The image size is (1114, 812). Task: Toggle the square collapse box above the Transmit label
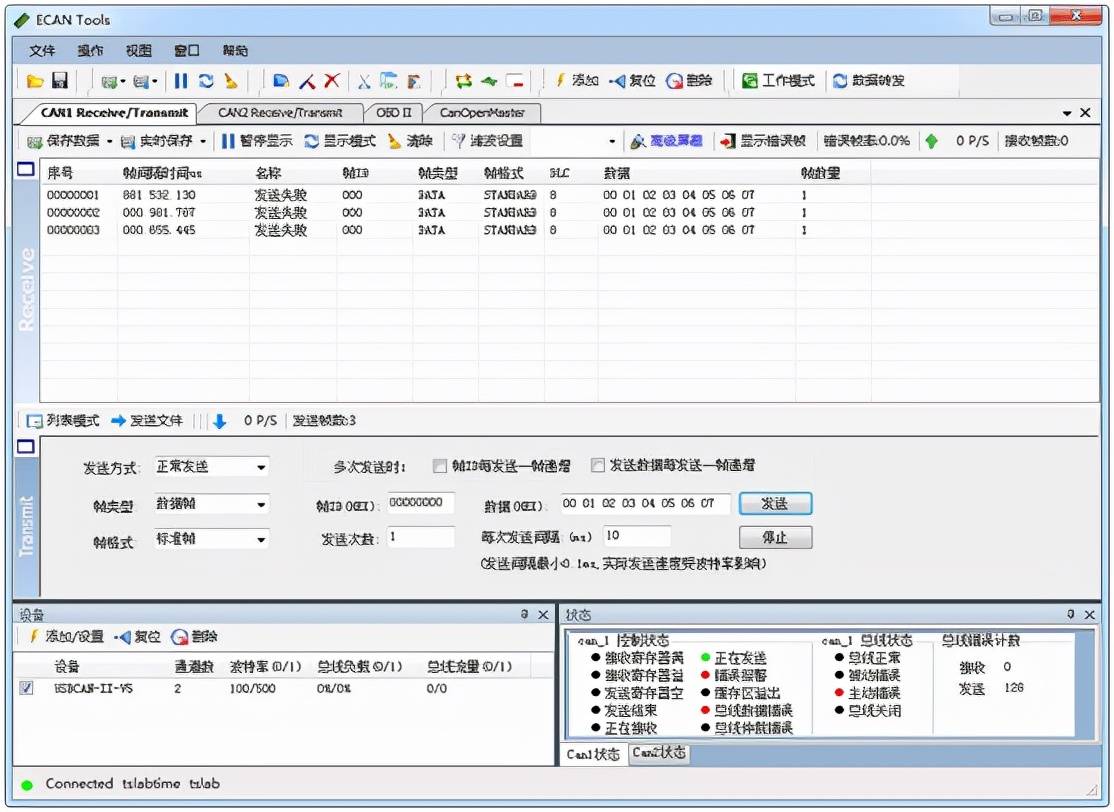(26, 446)
